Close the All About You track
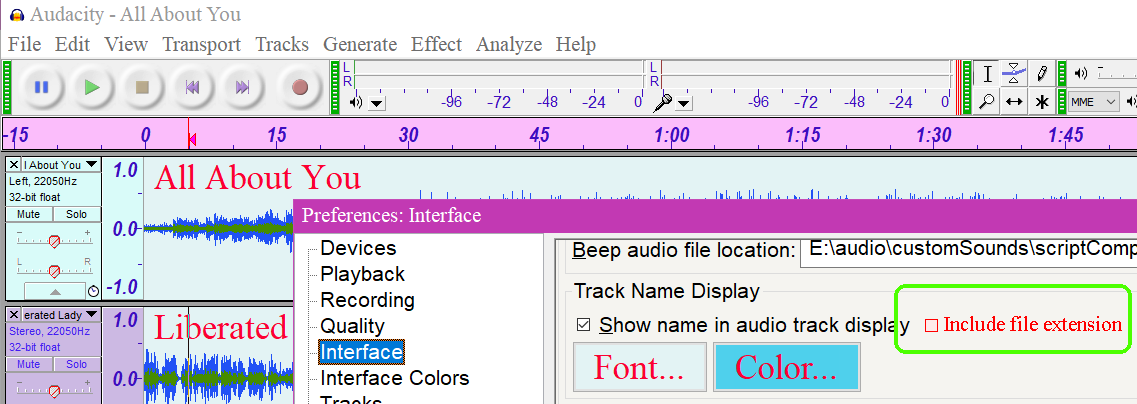Screen dimensions: 1137x404 pyautogui.click(x=14, y=165)
